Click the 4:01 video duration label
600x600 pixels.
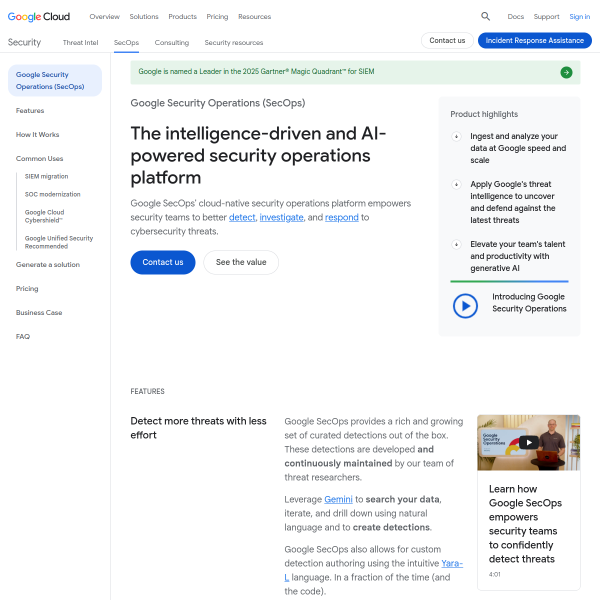(494, 574)
